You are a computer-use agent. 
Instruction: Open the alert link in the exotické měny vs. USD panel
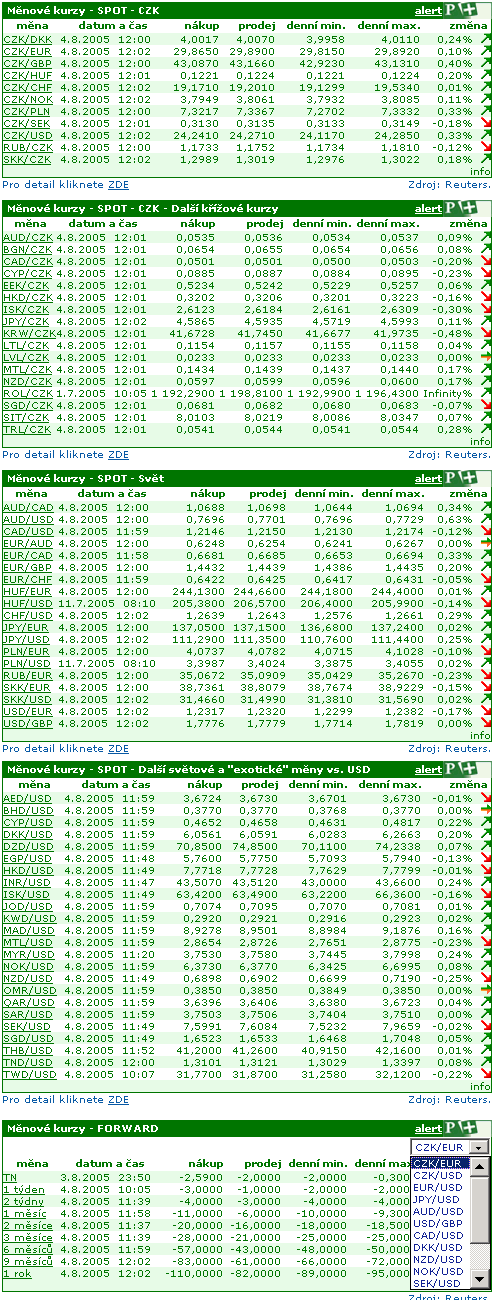pyautogui.click(x=428, y=769)
